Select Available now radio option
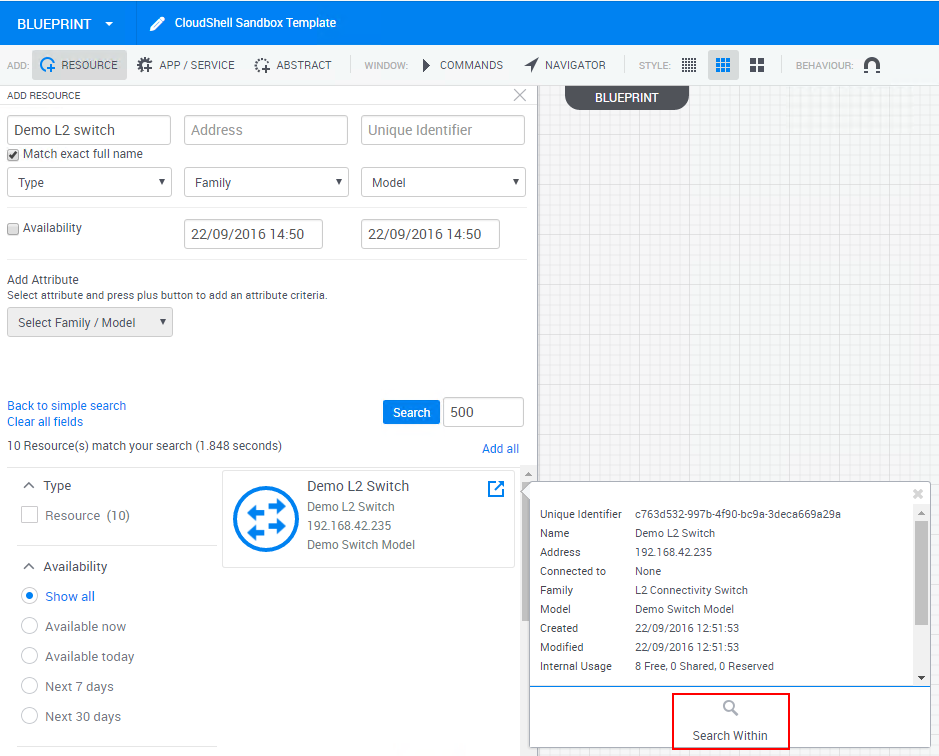 click(x=30, y=627)
